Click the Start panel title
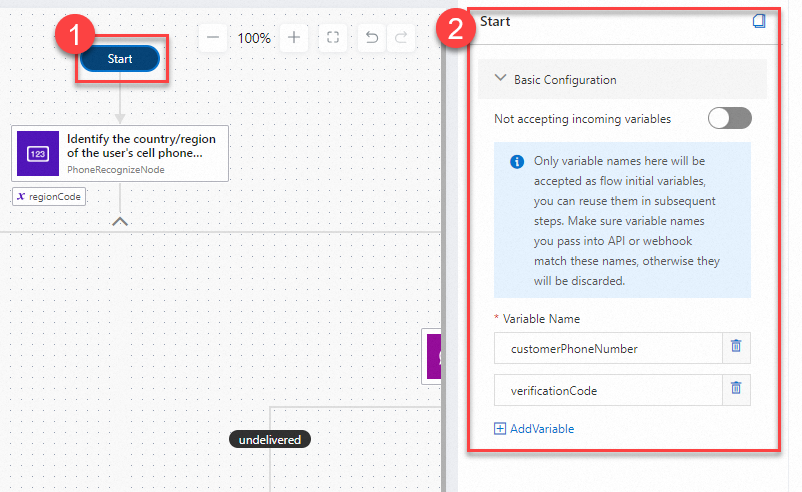The width and height of the screenshot is (802, 492). [495, 21]
